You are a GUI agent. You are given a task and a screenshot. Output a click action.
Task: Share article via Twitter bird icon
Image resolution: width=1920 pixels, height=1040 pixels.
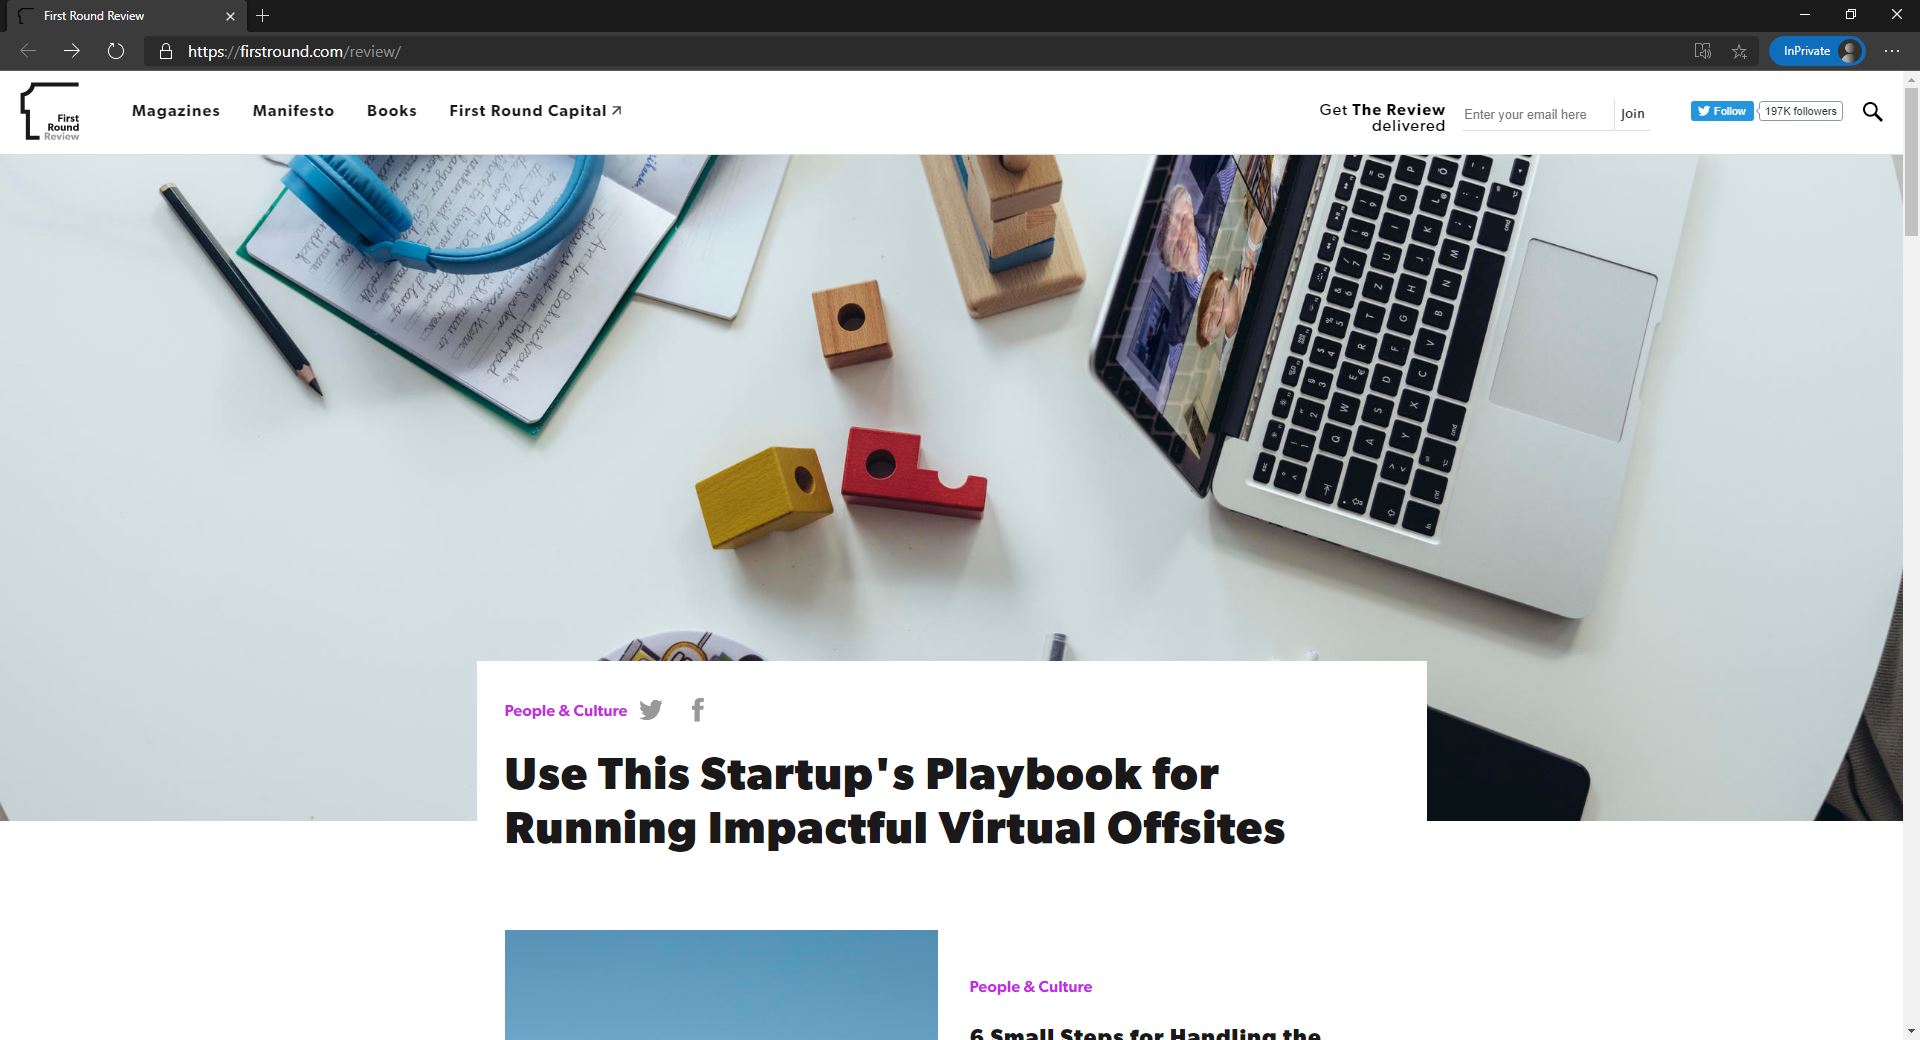(x=651, y=710)
